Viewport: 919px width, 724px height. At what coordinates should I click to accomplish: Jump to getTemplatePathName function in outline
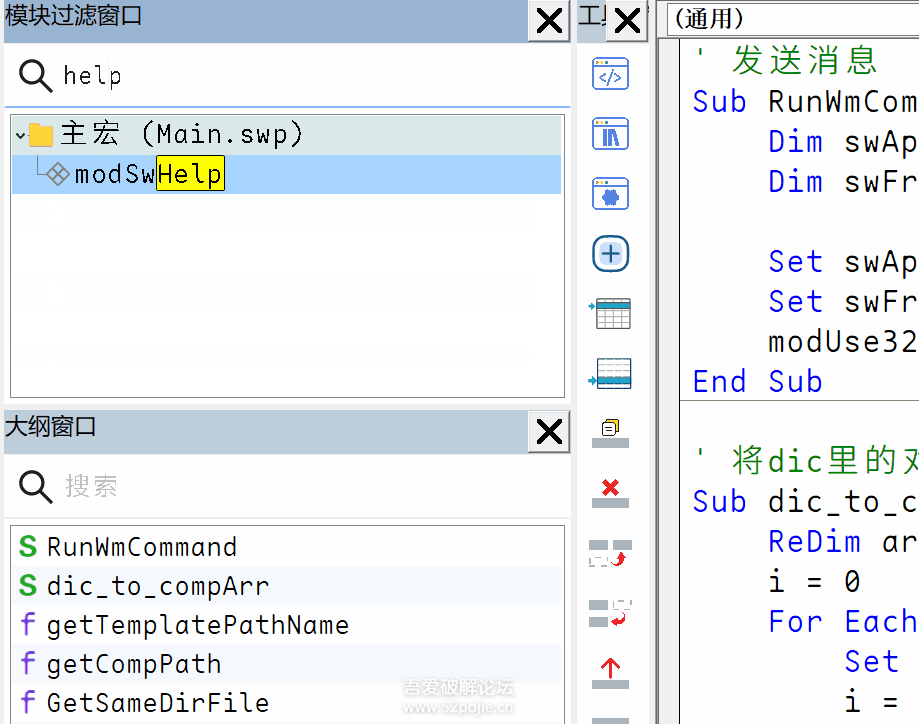point(197,626)
